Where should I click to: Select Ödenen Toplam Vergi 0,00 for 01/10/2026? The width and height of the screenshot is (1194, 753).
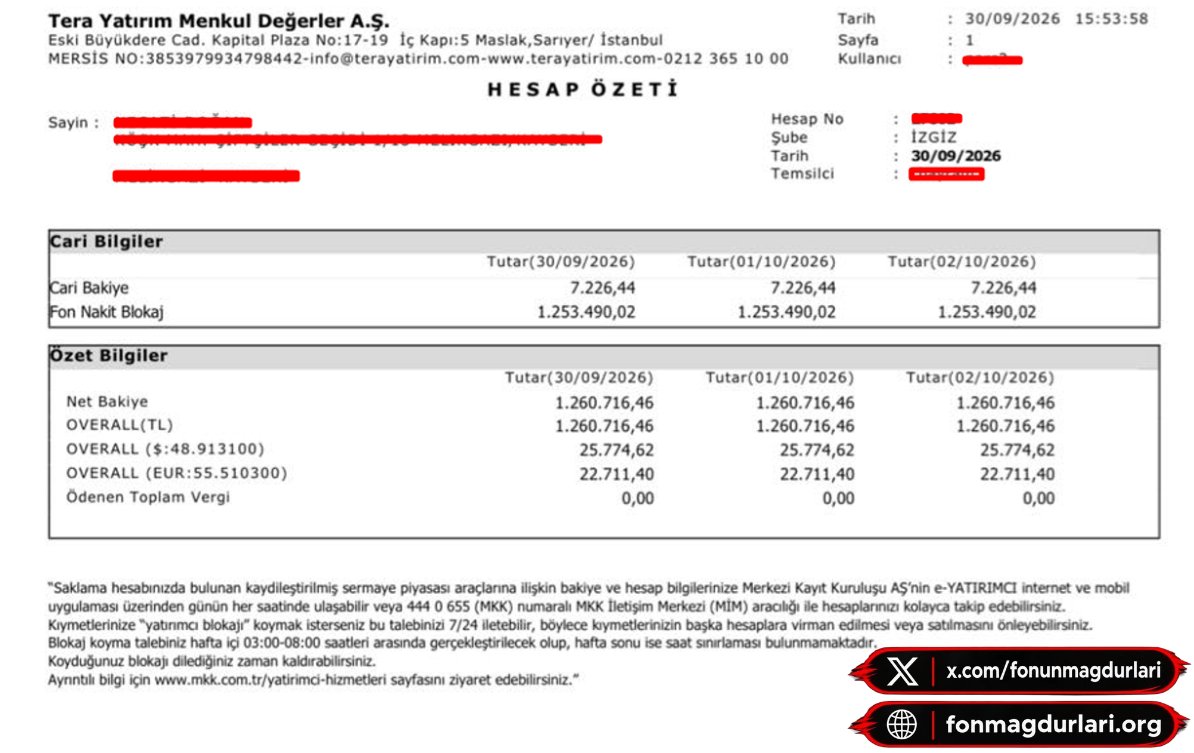[838, 499]
